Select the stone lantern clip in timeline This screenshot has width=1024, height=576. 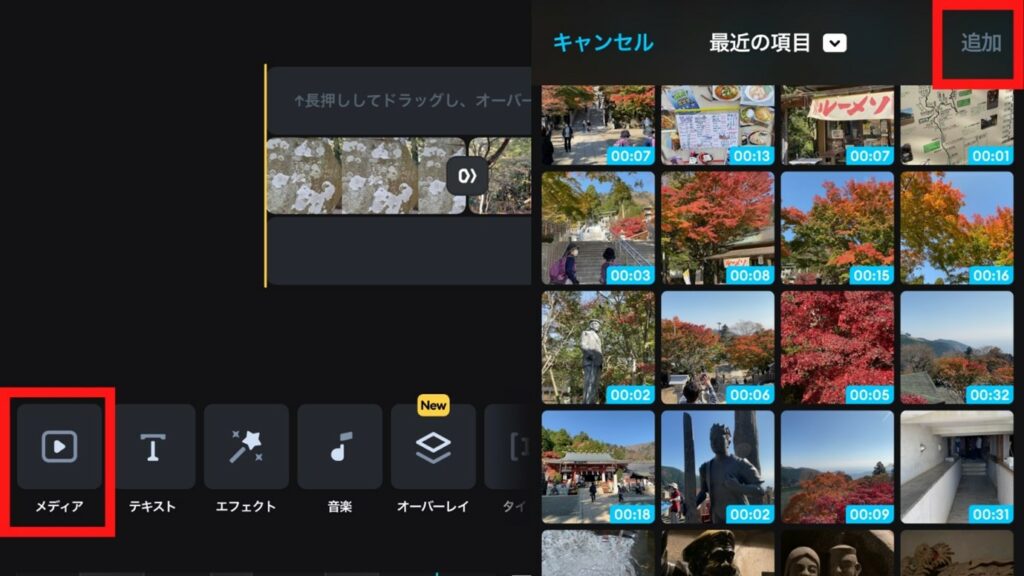(x=366, y=176)
